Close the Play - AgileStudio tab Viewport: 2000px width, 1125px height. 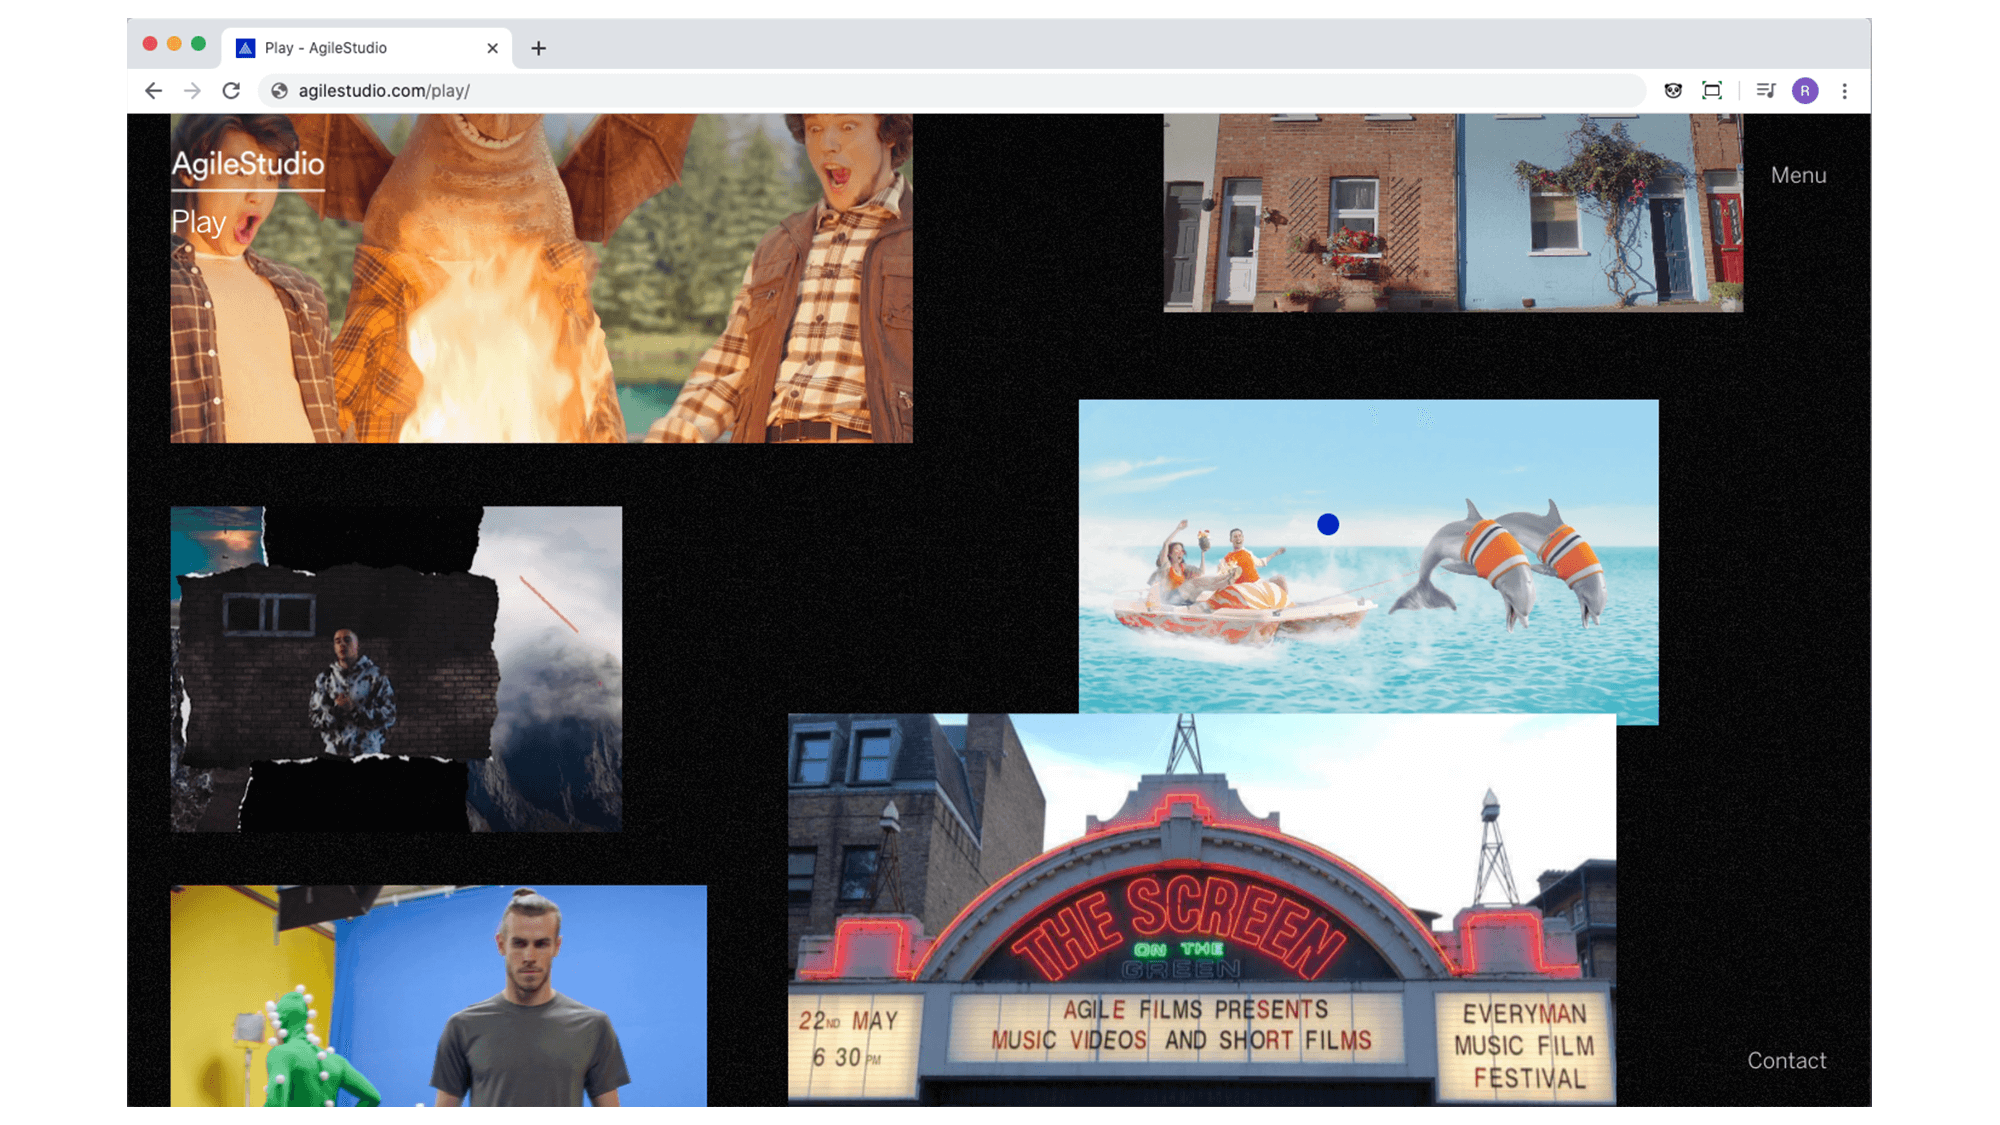tap(492, 48)
